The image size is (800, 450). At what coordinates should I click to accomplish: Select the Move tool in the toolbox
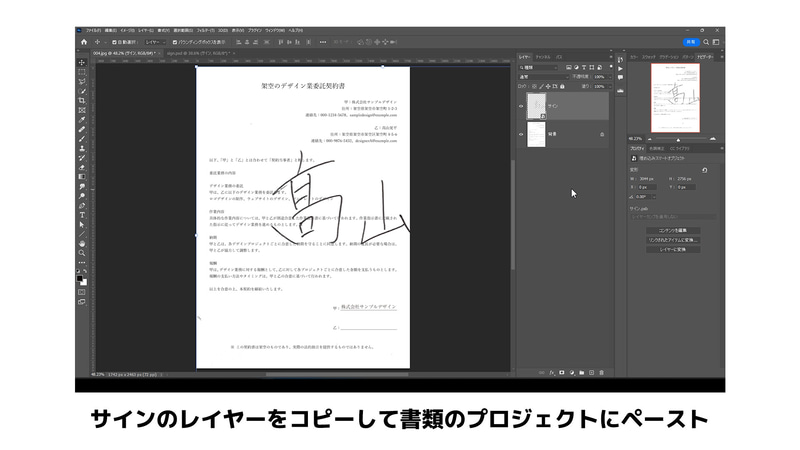click(x=82, y=62)
